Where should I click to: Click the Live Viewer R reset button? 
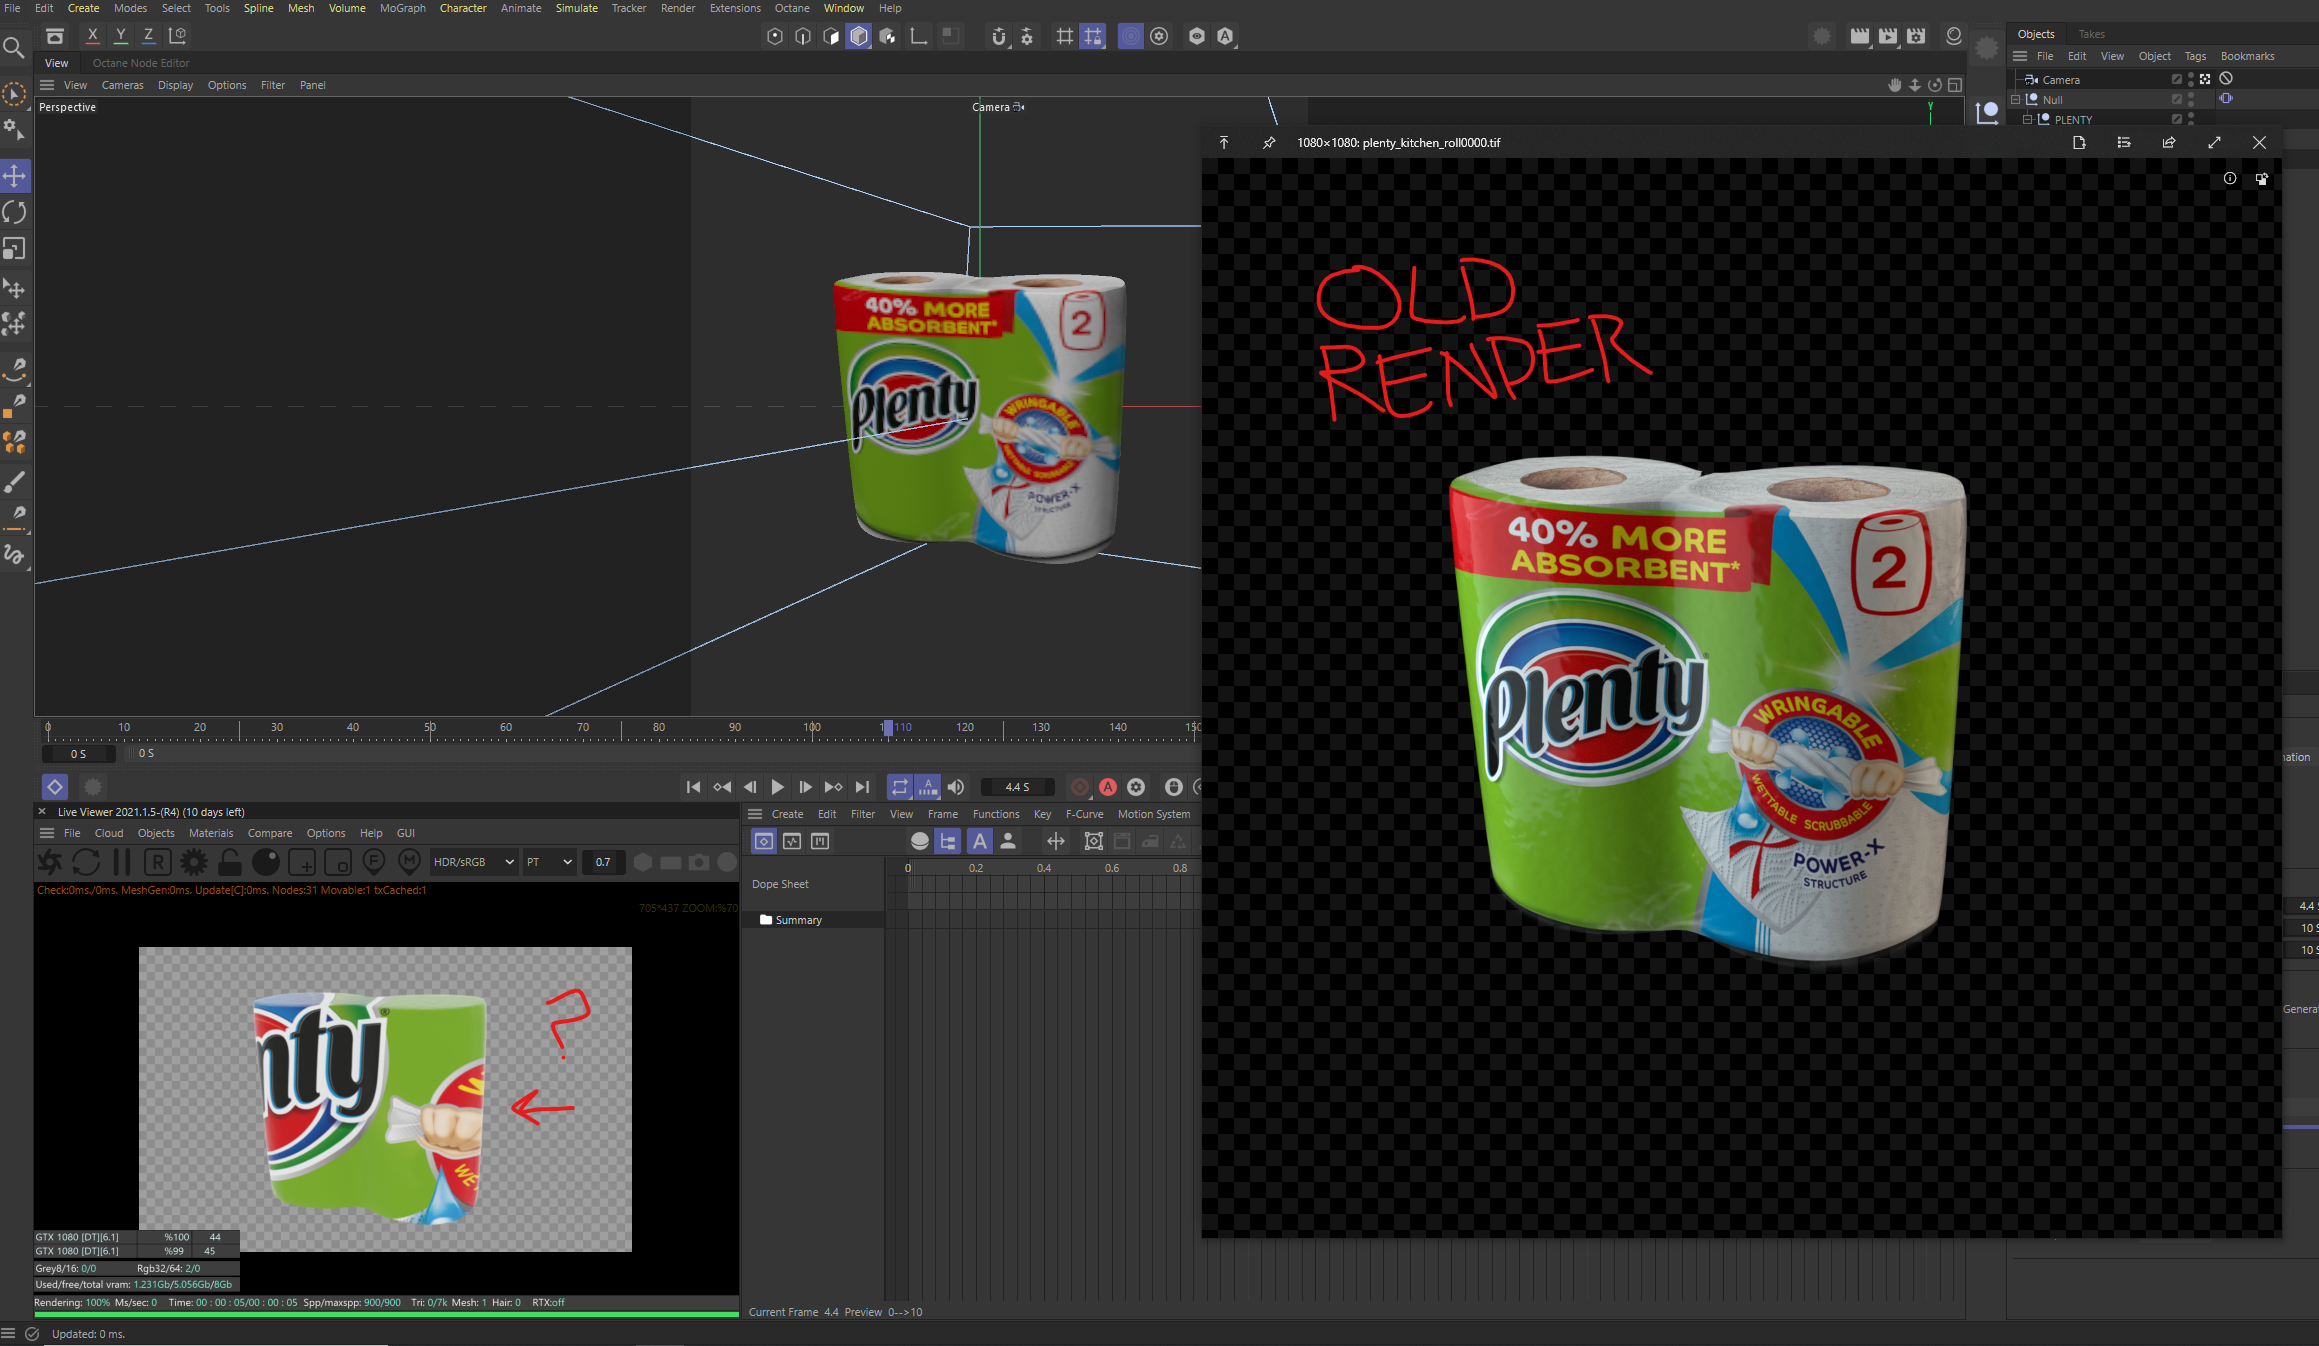point(158,862)
